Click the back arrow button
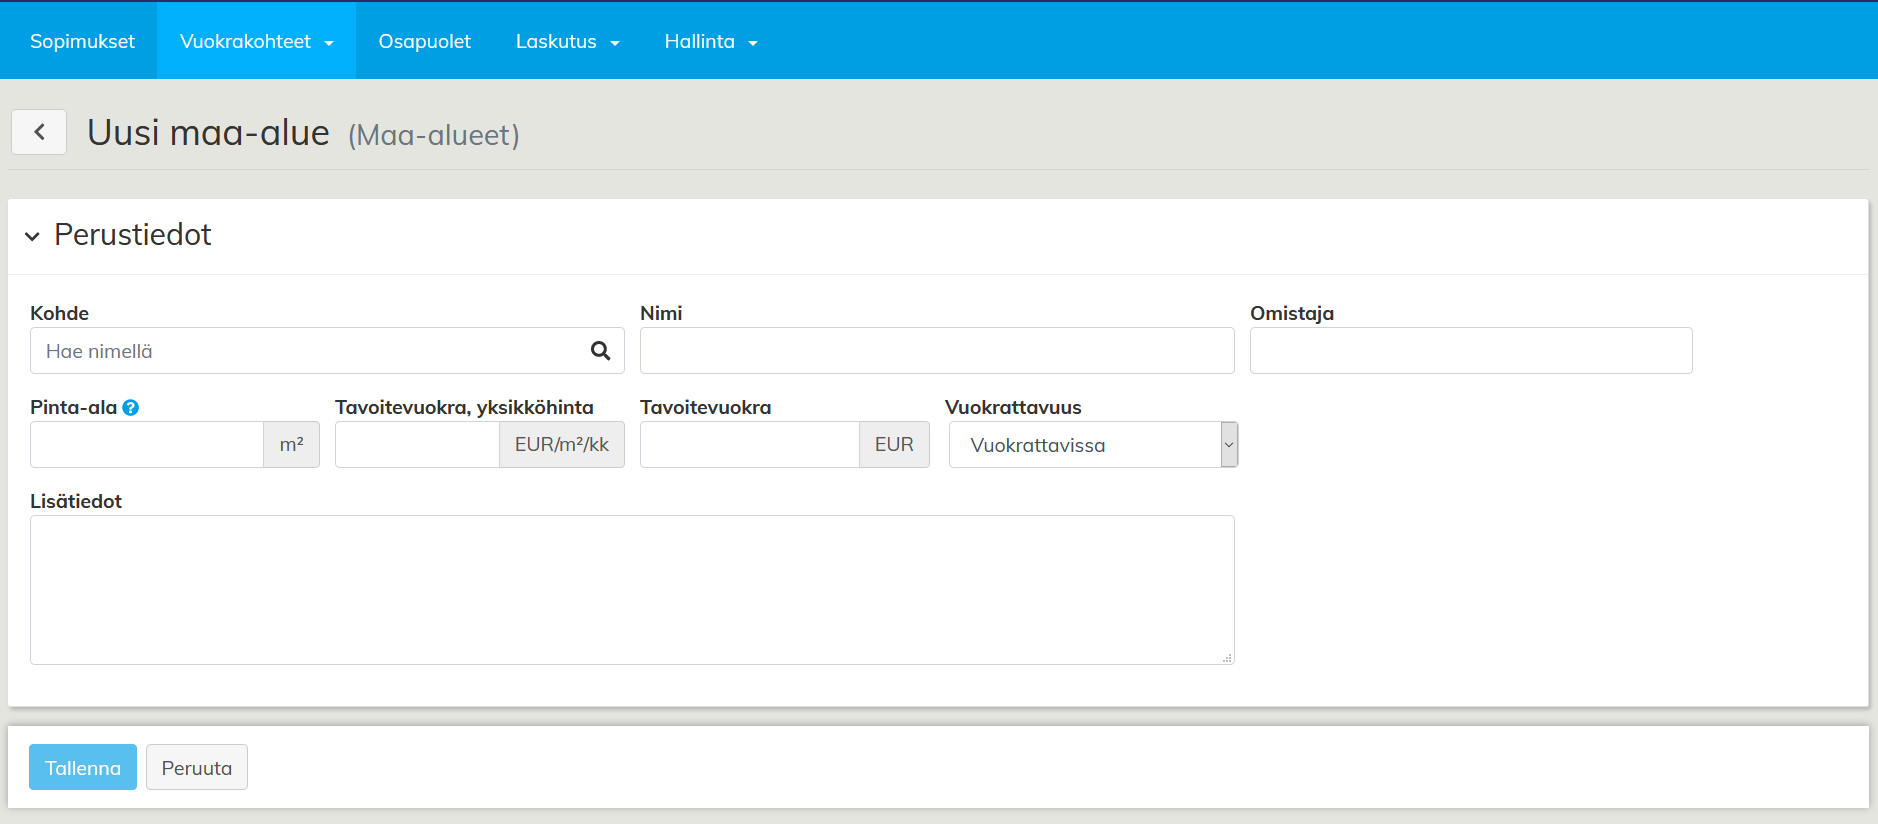The height and width of the screenshot is (824, 1878). (x=39, y=132)
